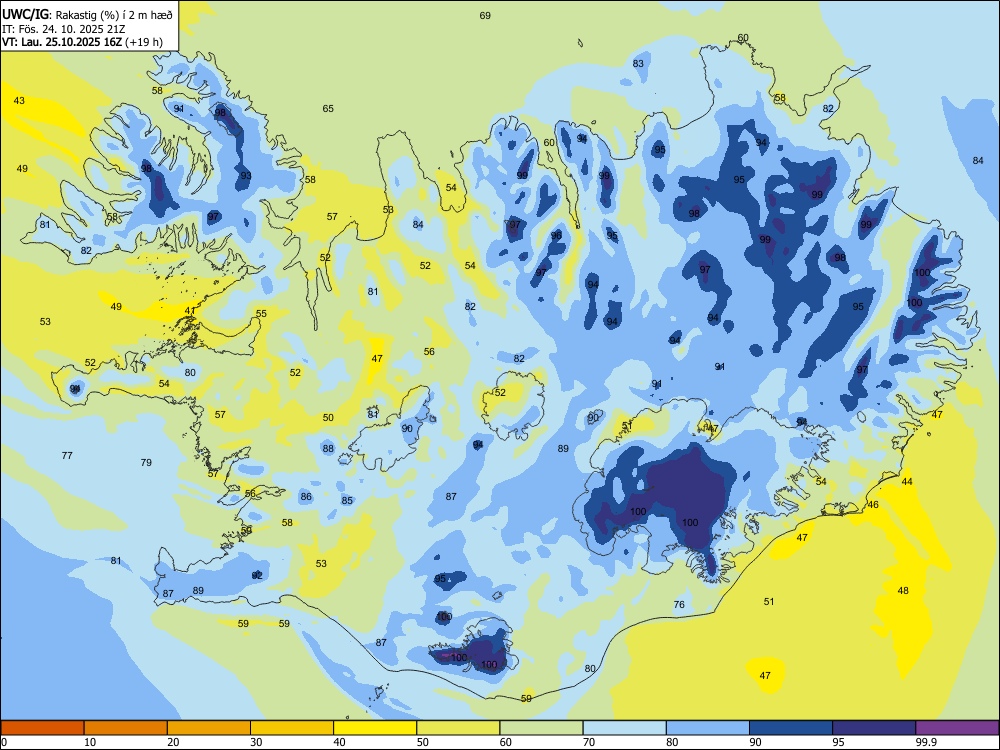
Task: Click the dark orange 0–10 legend swatch
Action: point(42,728)
